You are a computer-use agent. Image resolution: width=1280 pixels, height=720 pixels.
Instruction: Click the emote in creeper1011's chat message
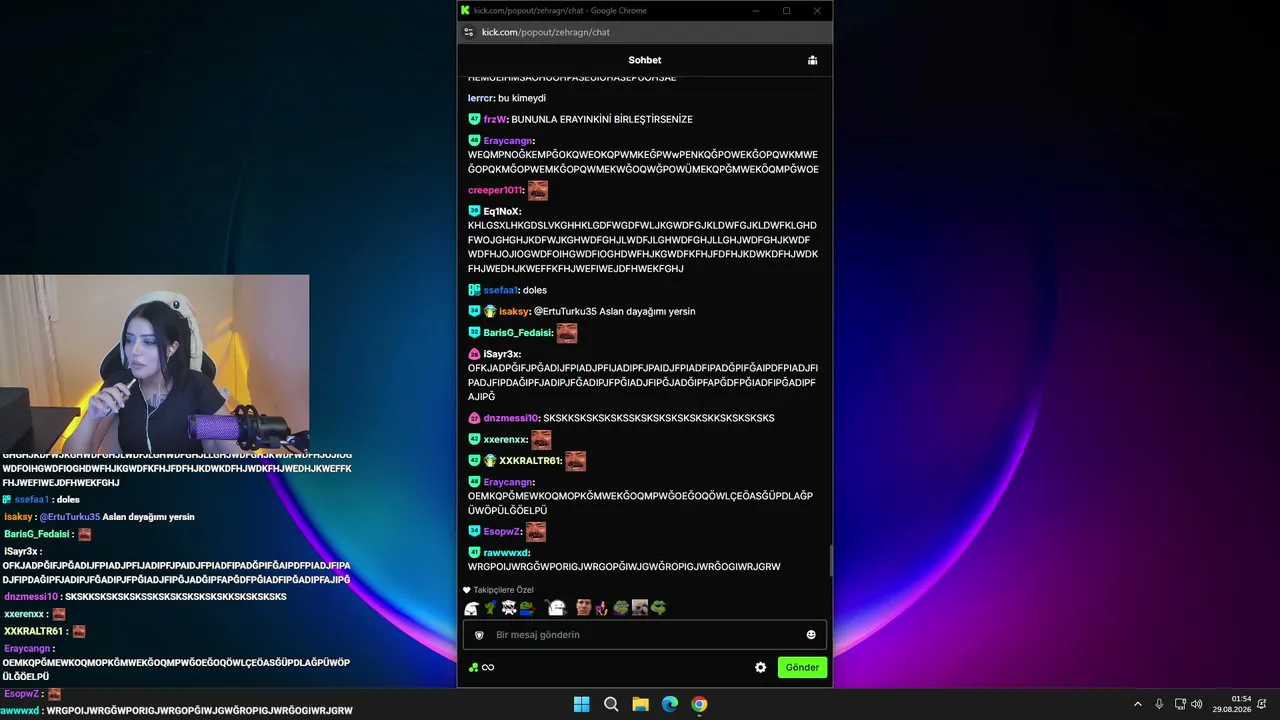[x=538, y=190]
